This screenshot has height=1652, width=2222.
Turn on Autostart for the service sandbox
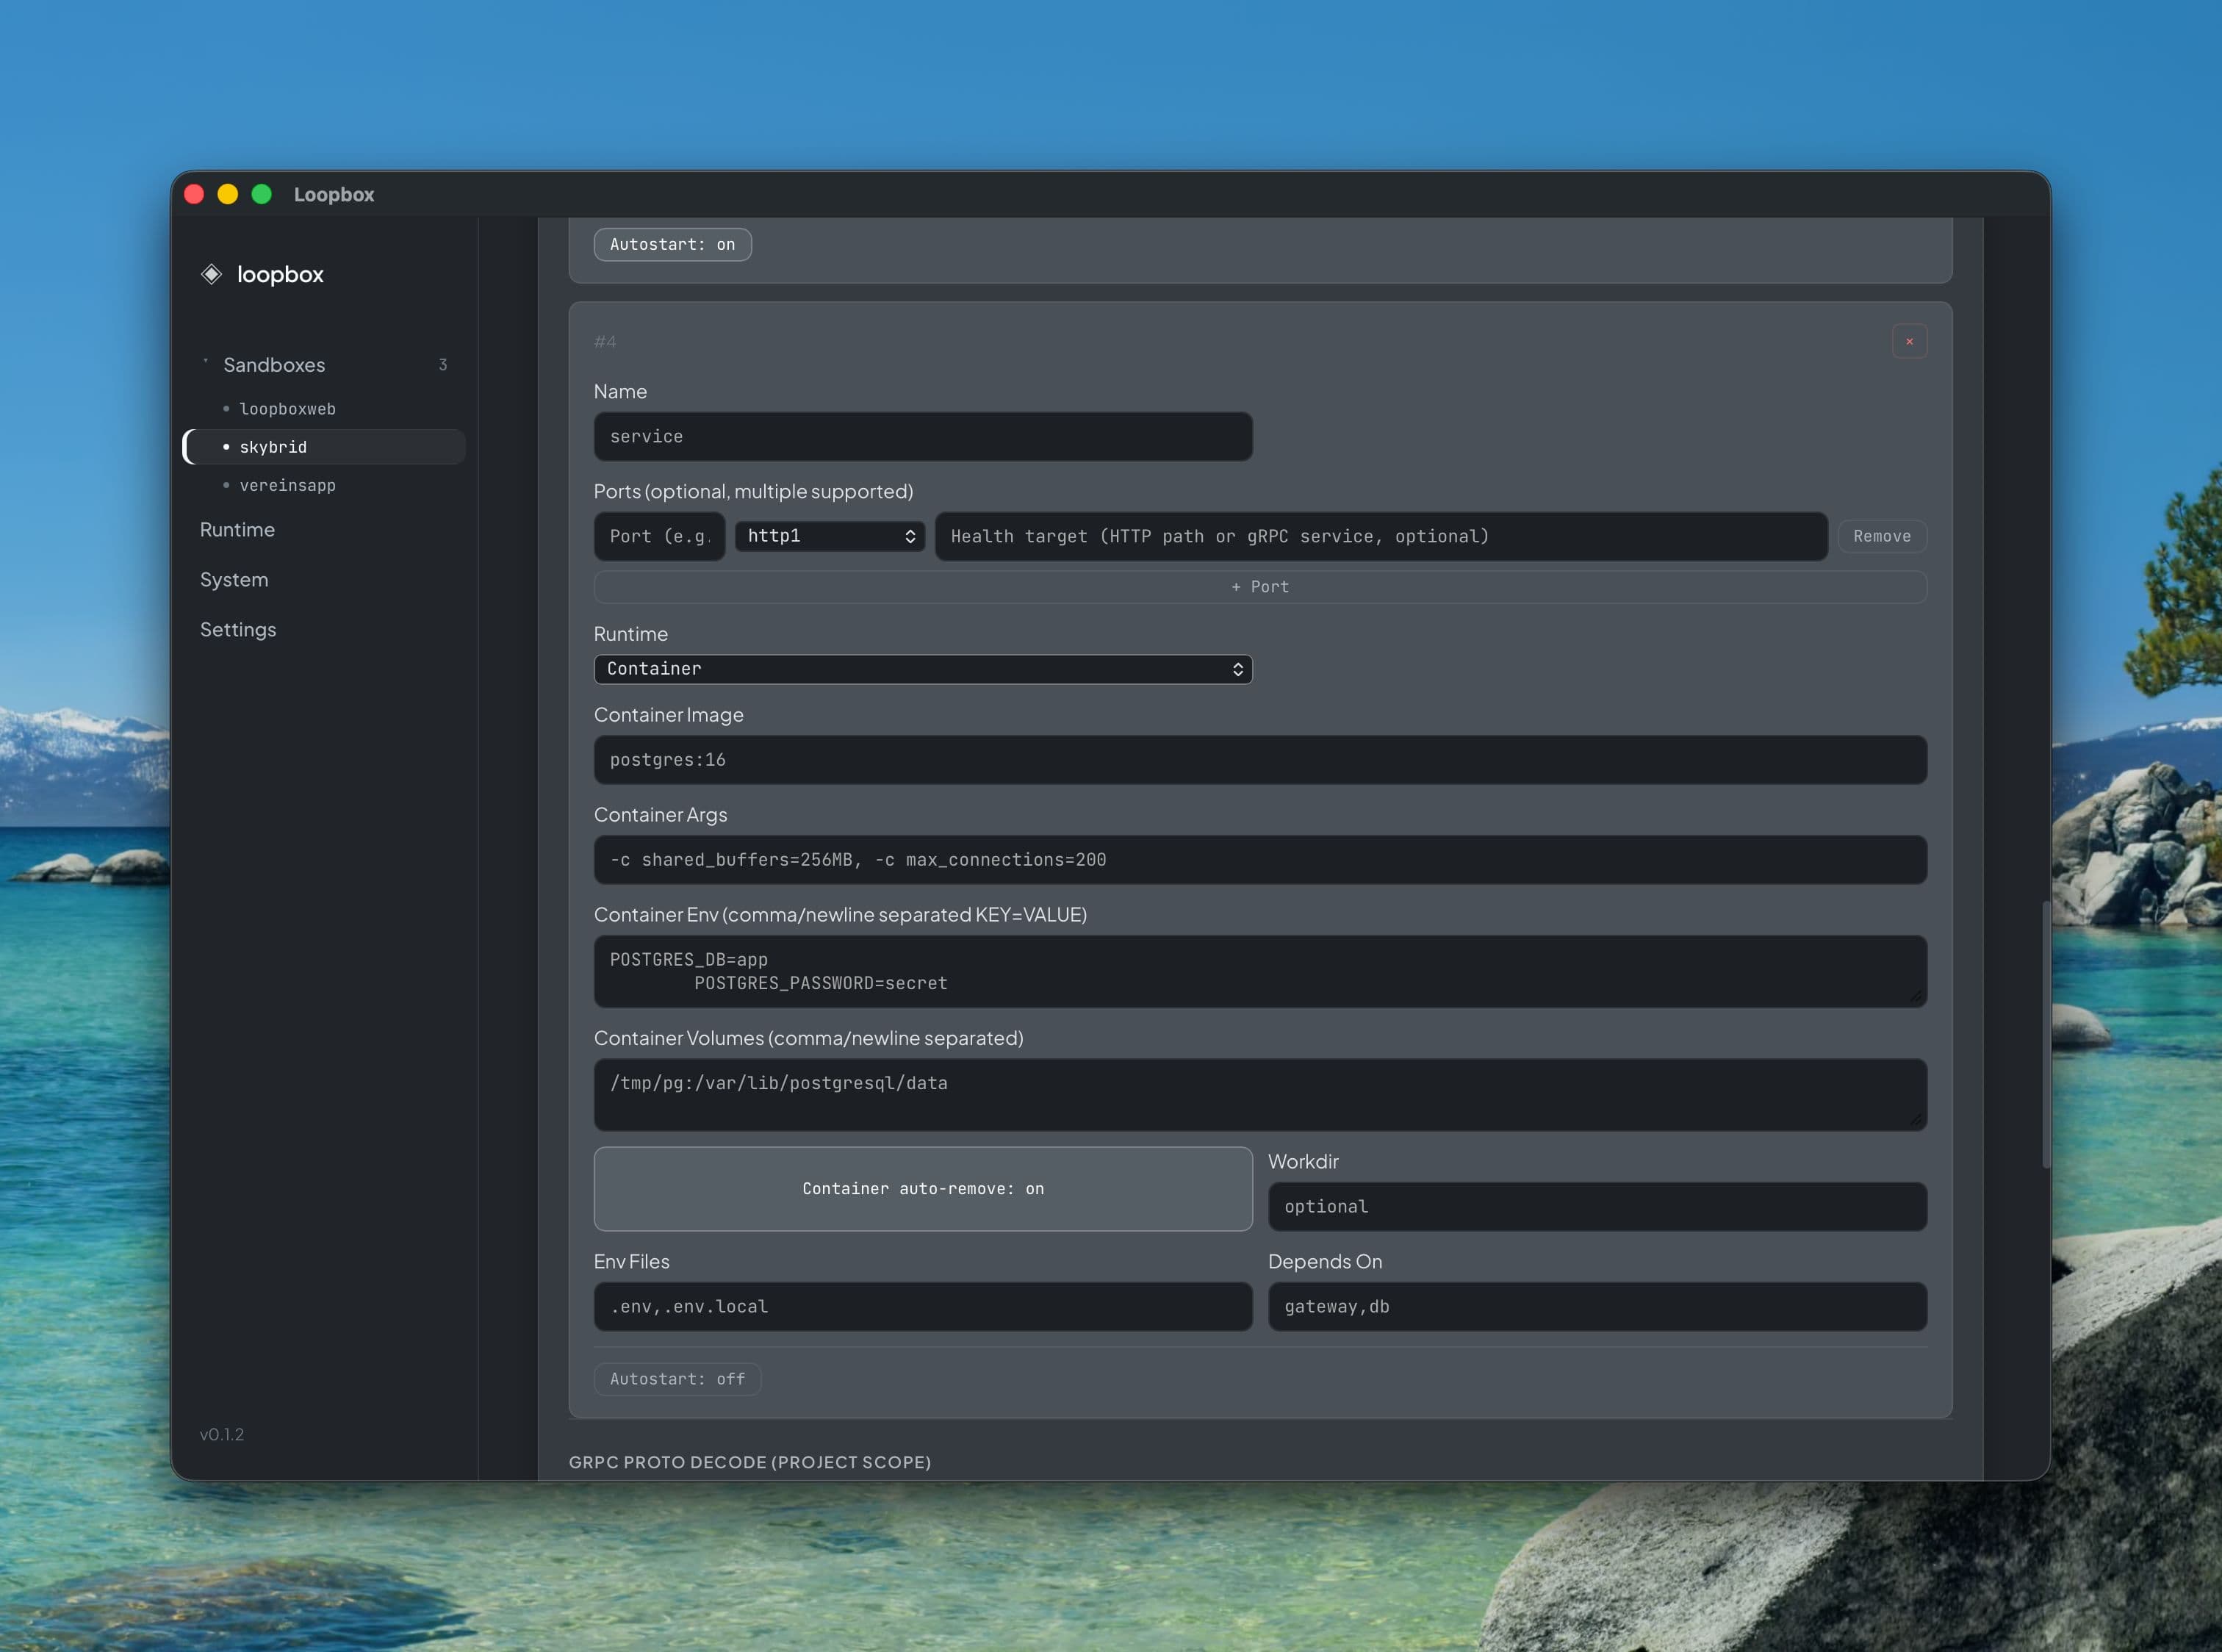pos(677,1379)
